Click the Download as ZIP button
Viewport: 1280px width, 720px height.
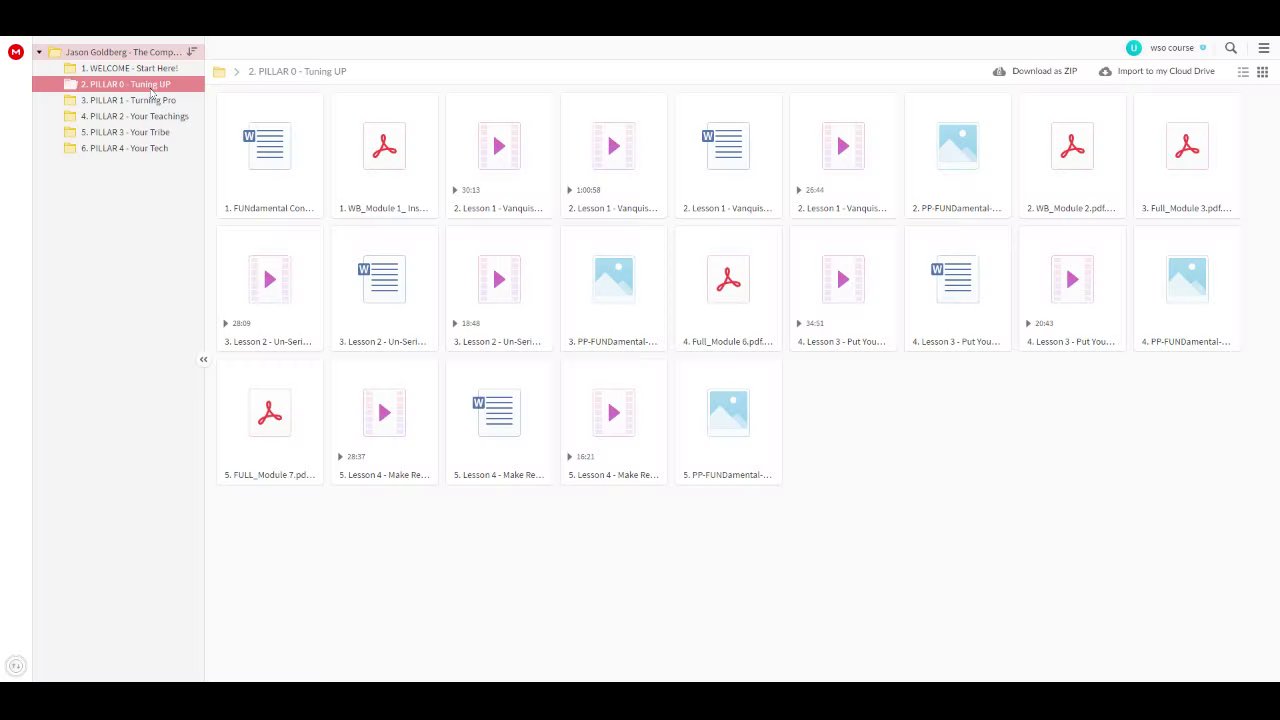click(1035, 71)
